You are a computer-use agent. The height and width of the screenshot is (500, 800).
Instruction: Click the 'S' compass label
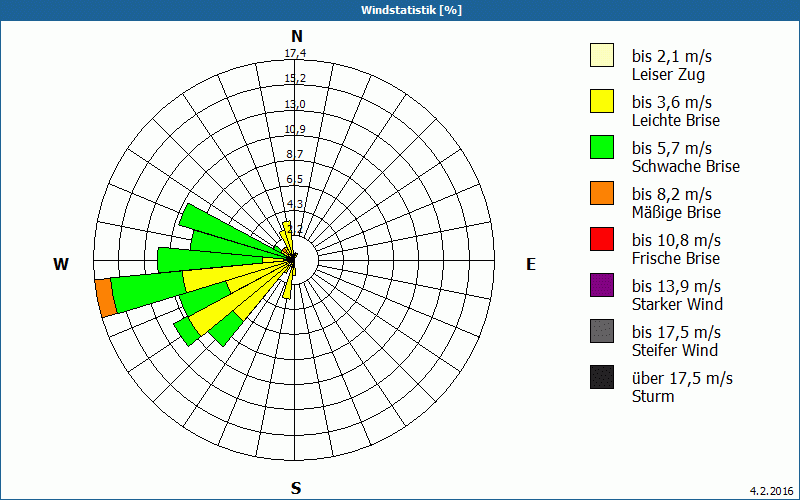pyautogui.click(x=296, y=488)
